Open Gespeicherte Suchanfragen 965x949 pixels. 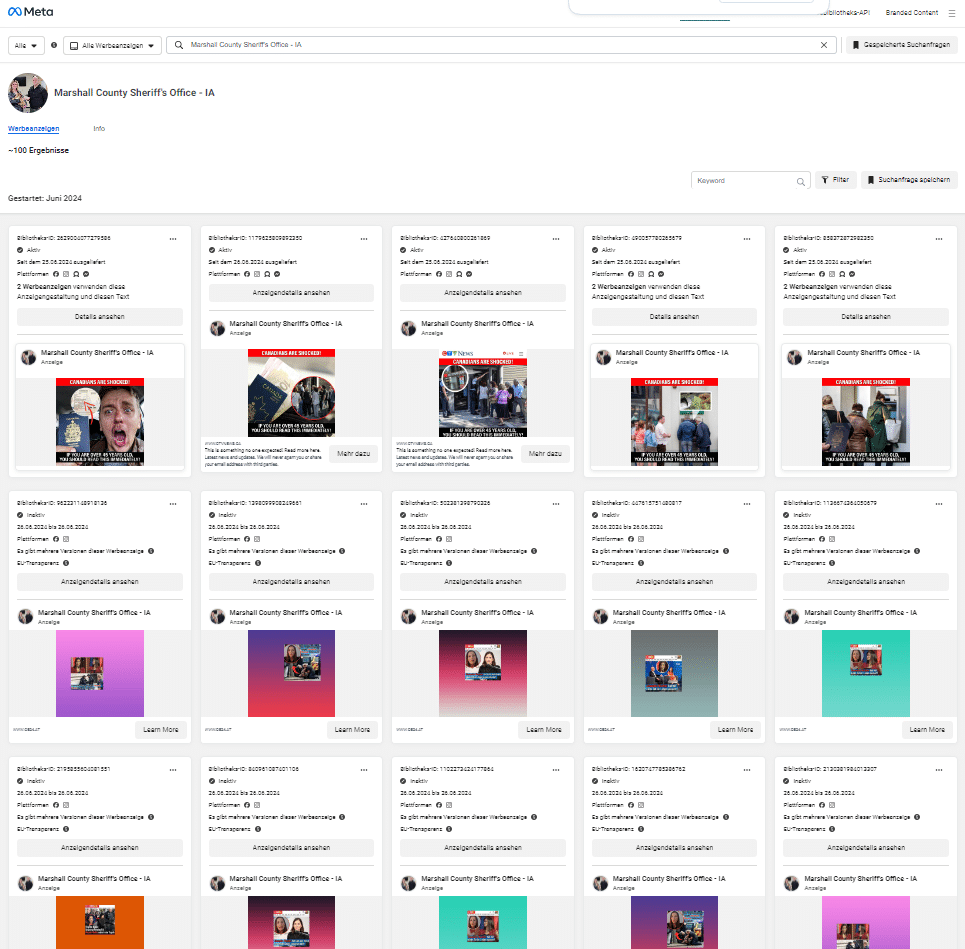tap(902, 45)
